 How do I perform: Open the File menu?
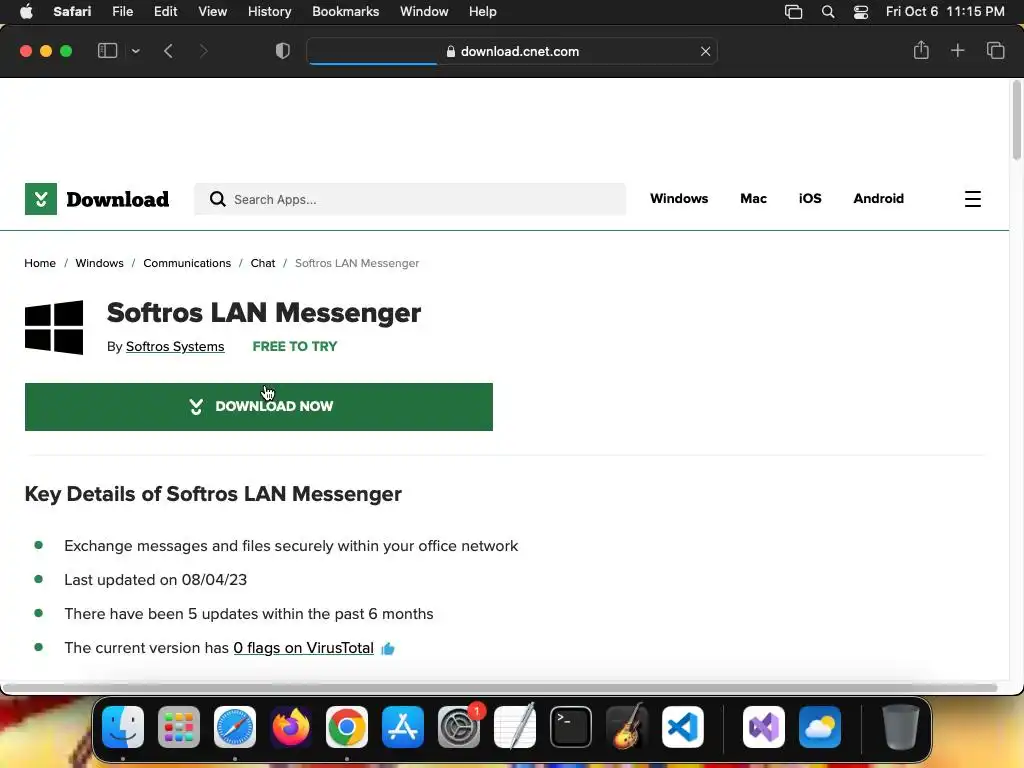point(122,11)
